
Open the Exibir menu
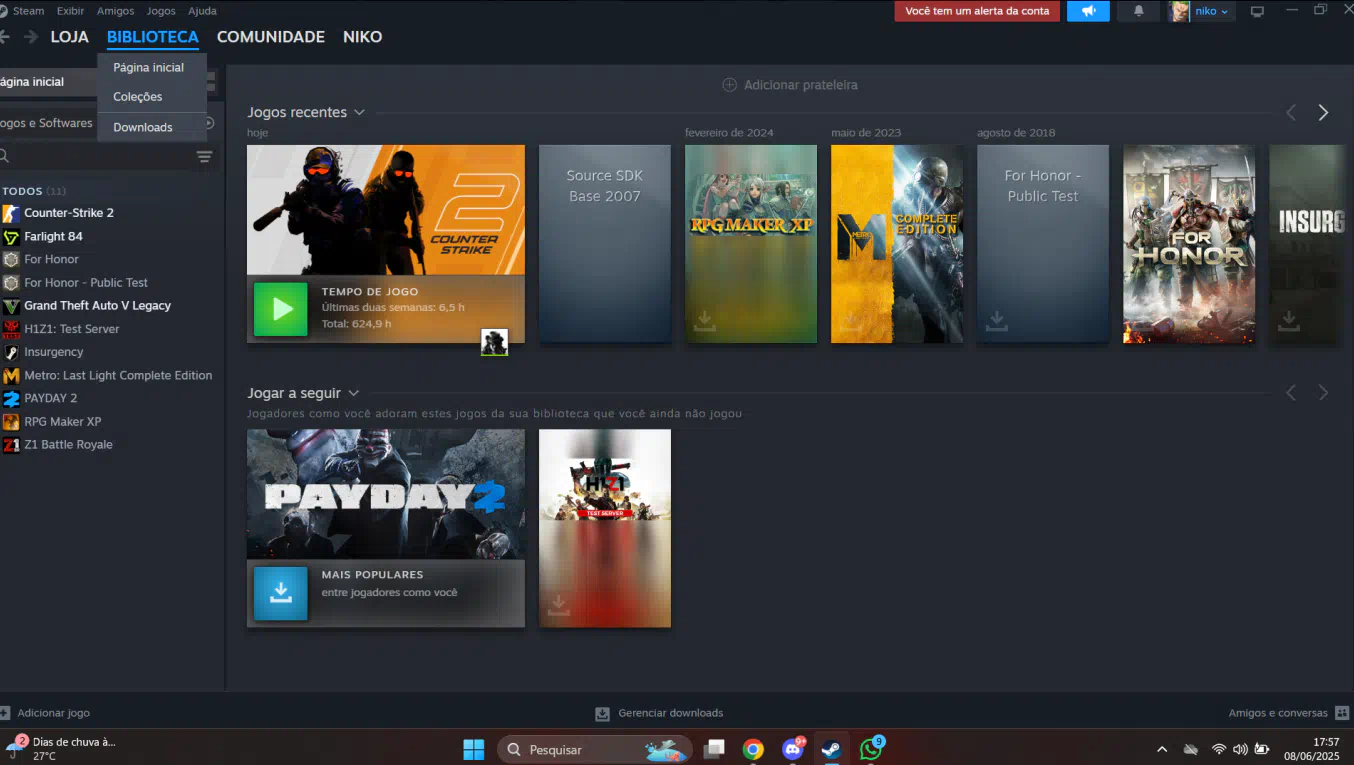70,11
